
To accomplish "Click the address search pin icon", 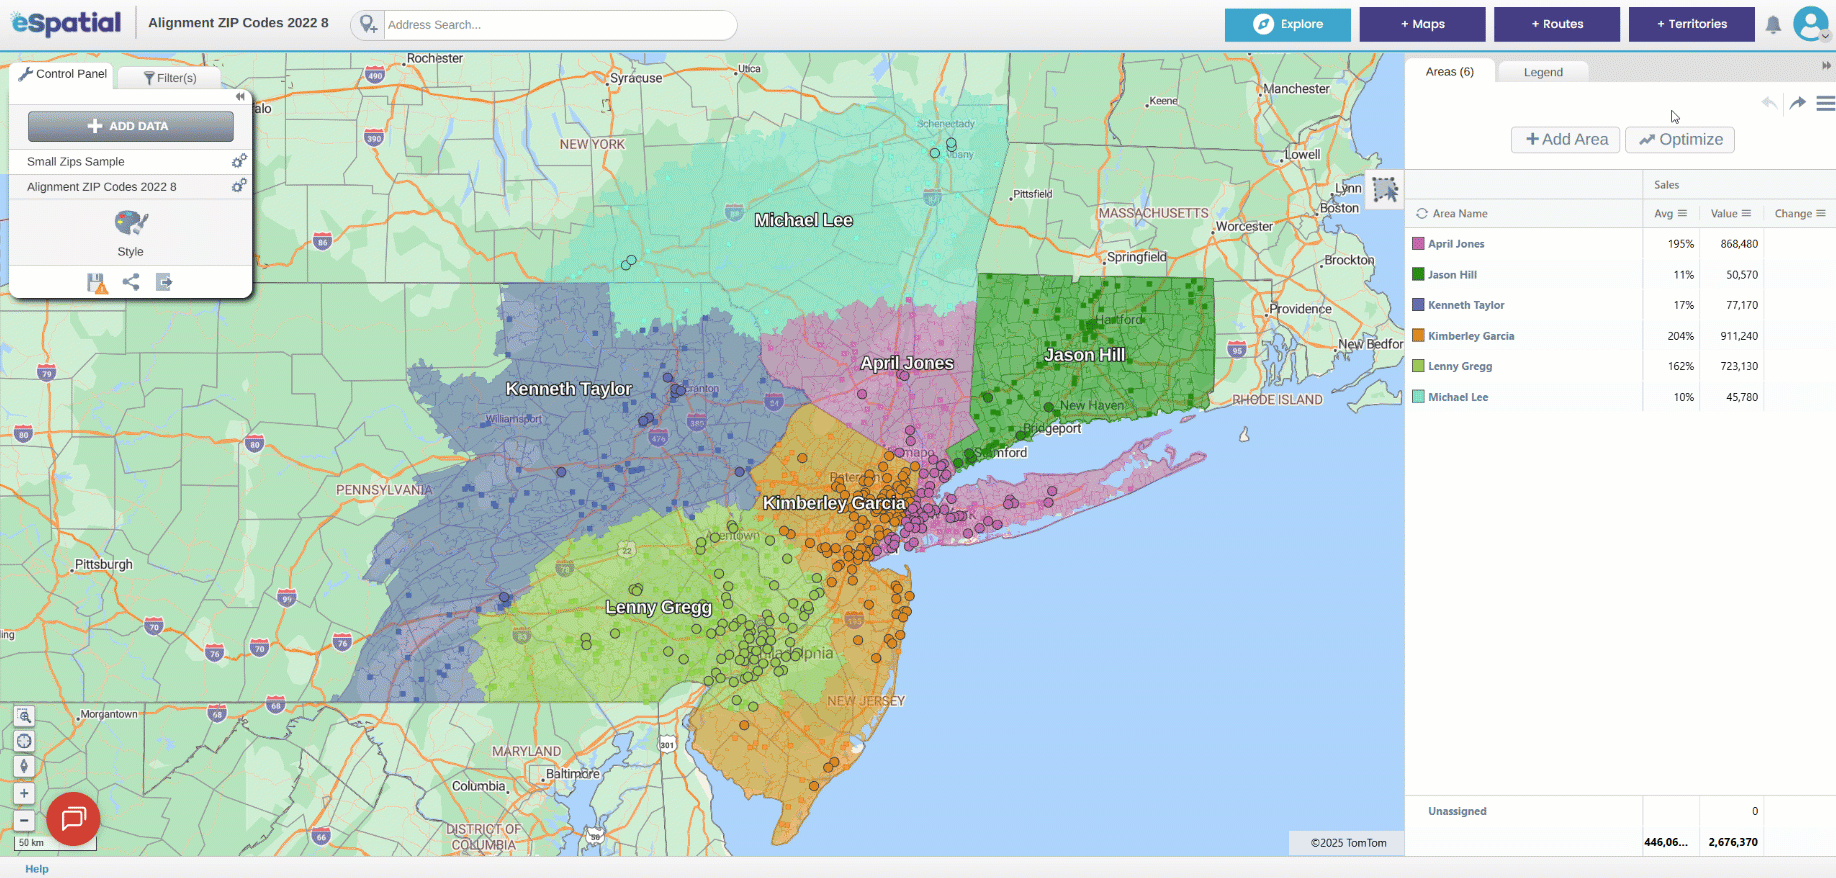I will [x=368, y=25].
